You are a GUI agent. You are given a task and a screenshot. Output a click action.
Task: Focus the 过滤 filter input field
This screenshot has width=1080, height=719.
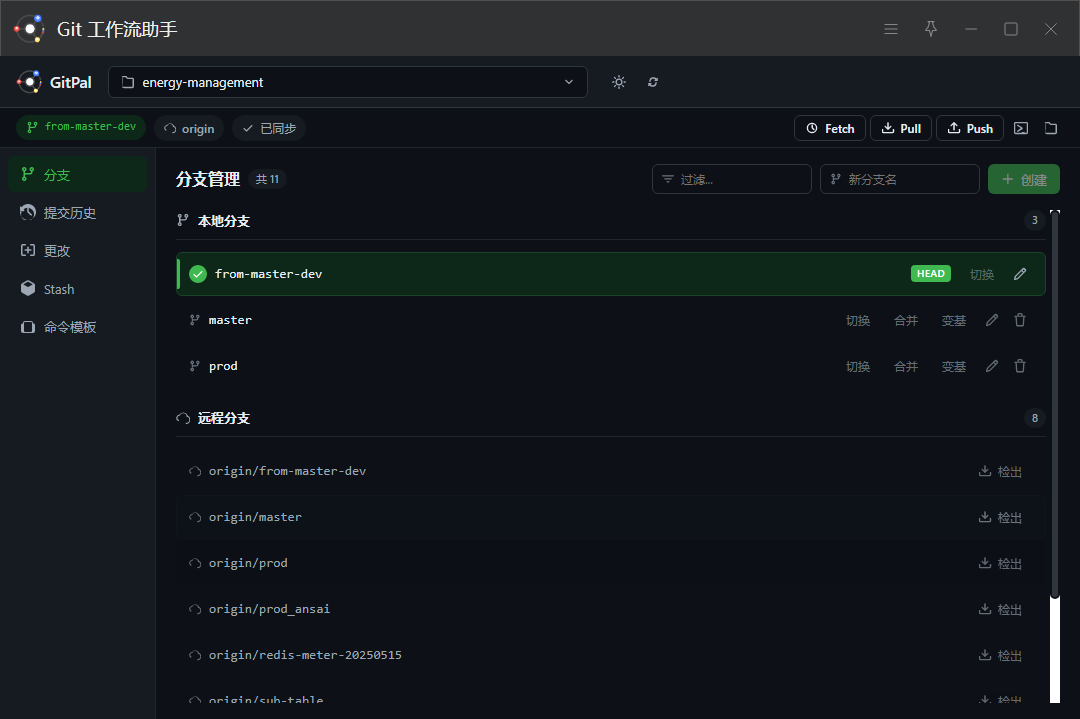731,179
